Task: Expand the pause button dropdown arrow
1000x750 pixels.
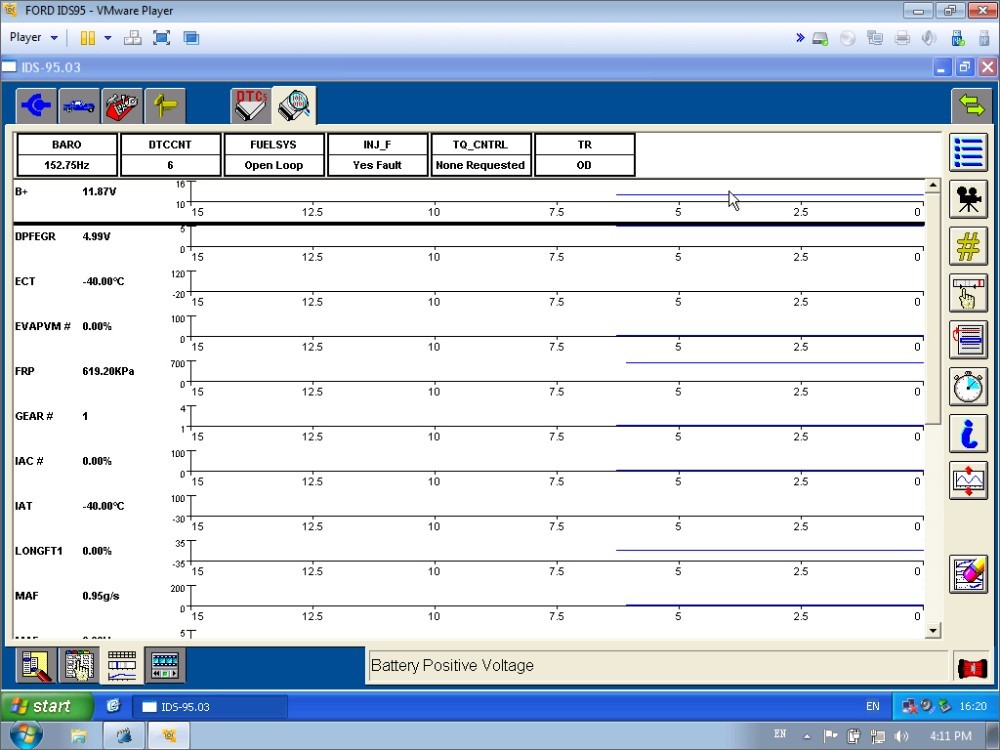Action: click(x=108, y=38)
